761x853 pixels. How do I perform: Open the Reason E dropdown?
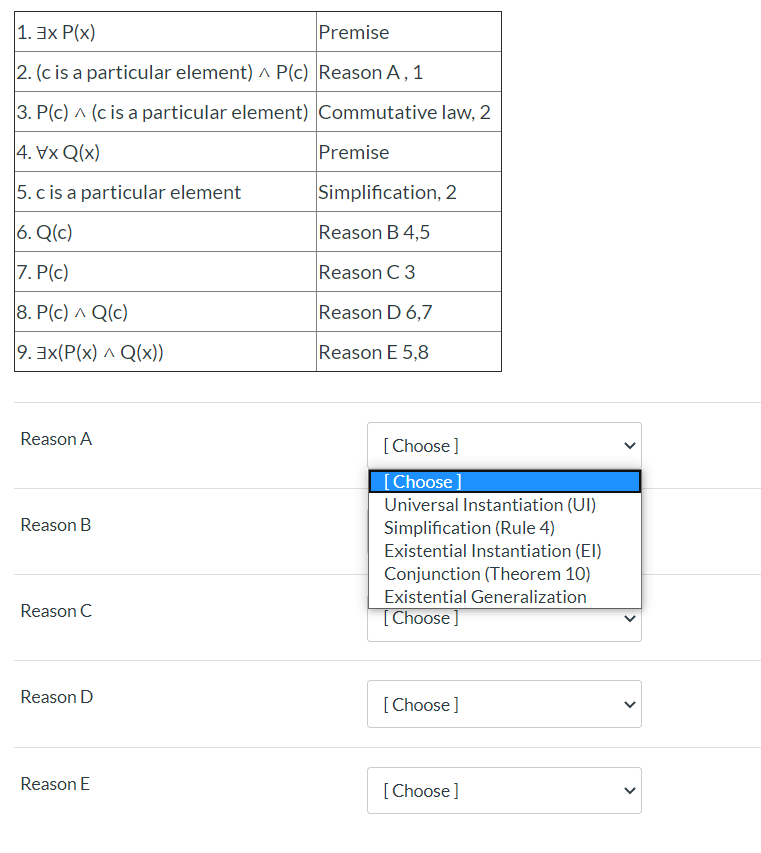pos(504,790)
